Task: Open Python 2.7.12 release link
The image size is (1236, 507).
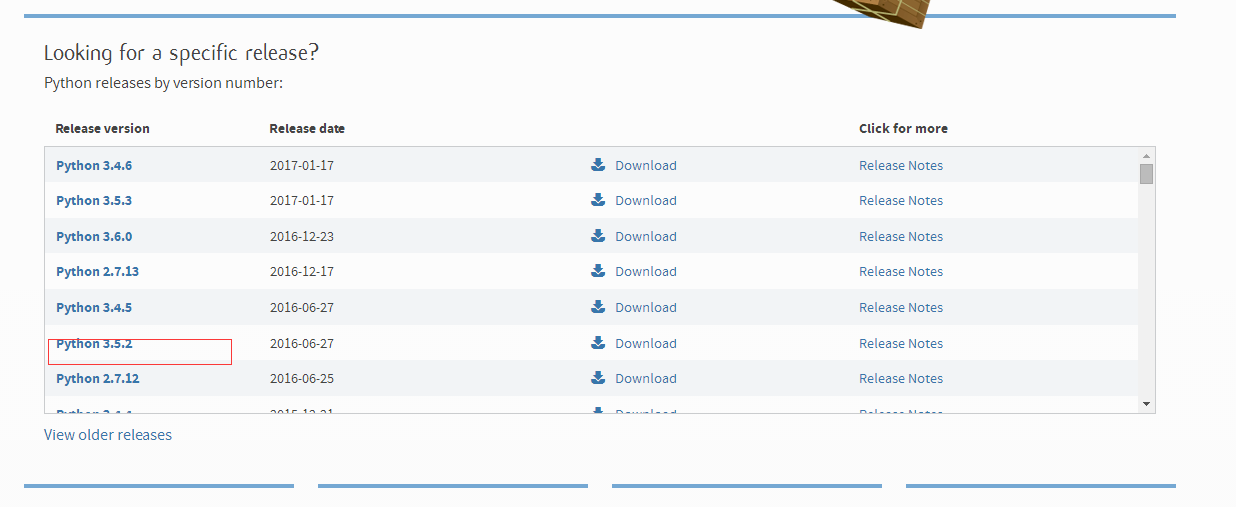Action: click(97, 379)
